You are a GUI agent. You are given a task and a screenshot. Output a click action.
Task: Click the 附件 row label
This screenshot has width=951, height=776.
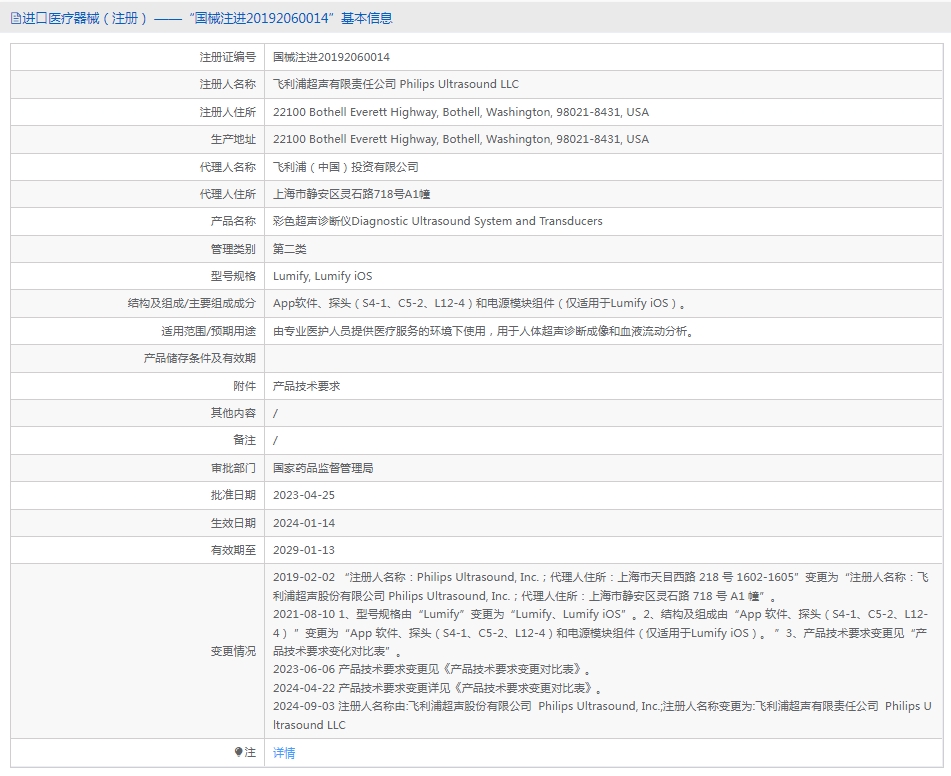pos(244,386)
